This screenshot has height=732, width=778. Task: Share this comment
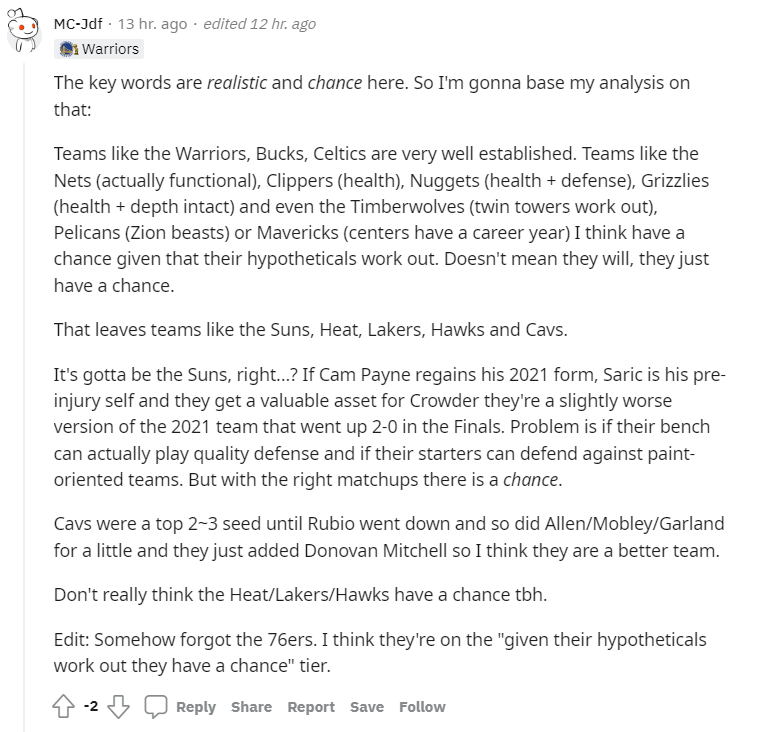[251, 706]
